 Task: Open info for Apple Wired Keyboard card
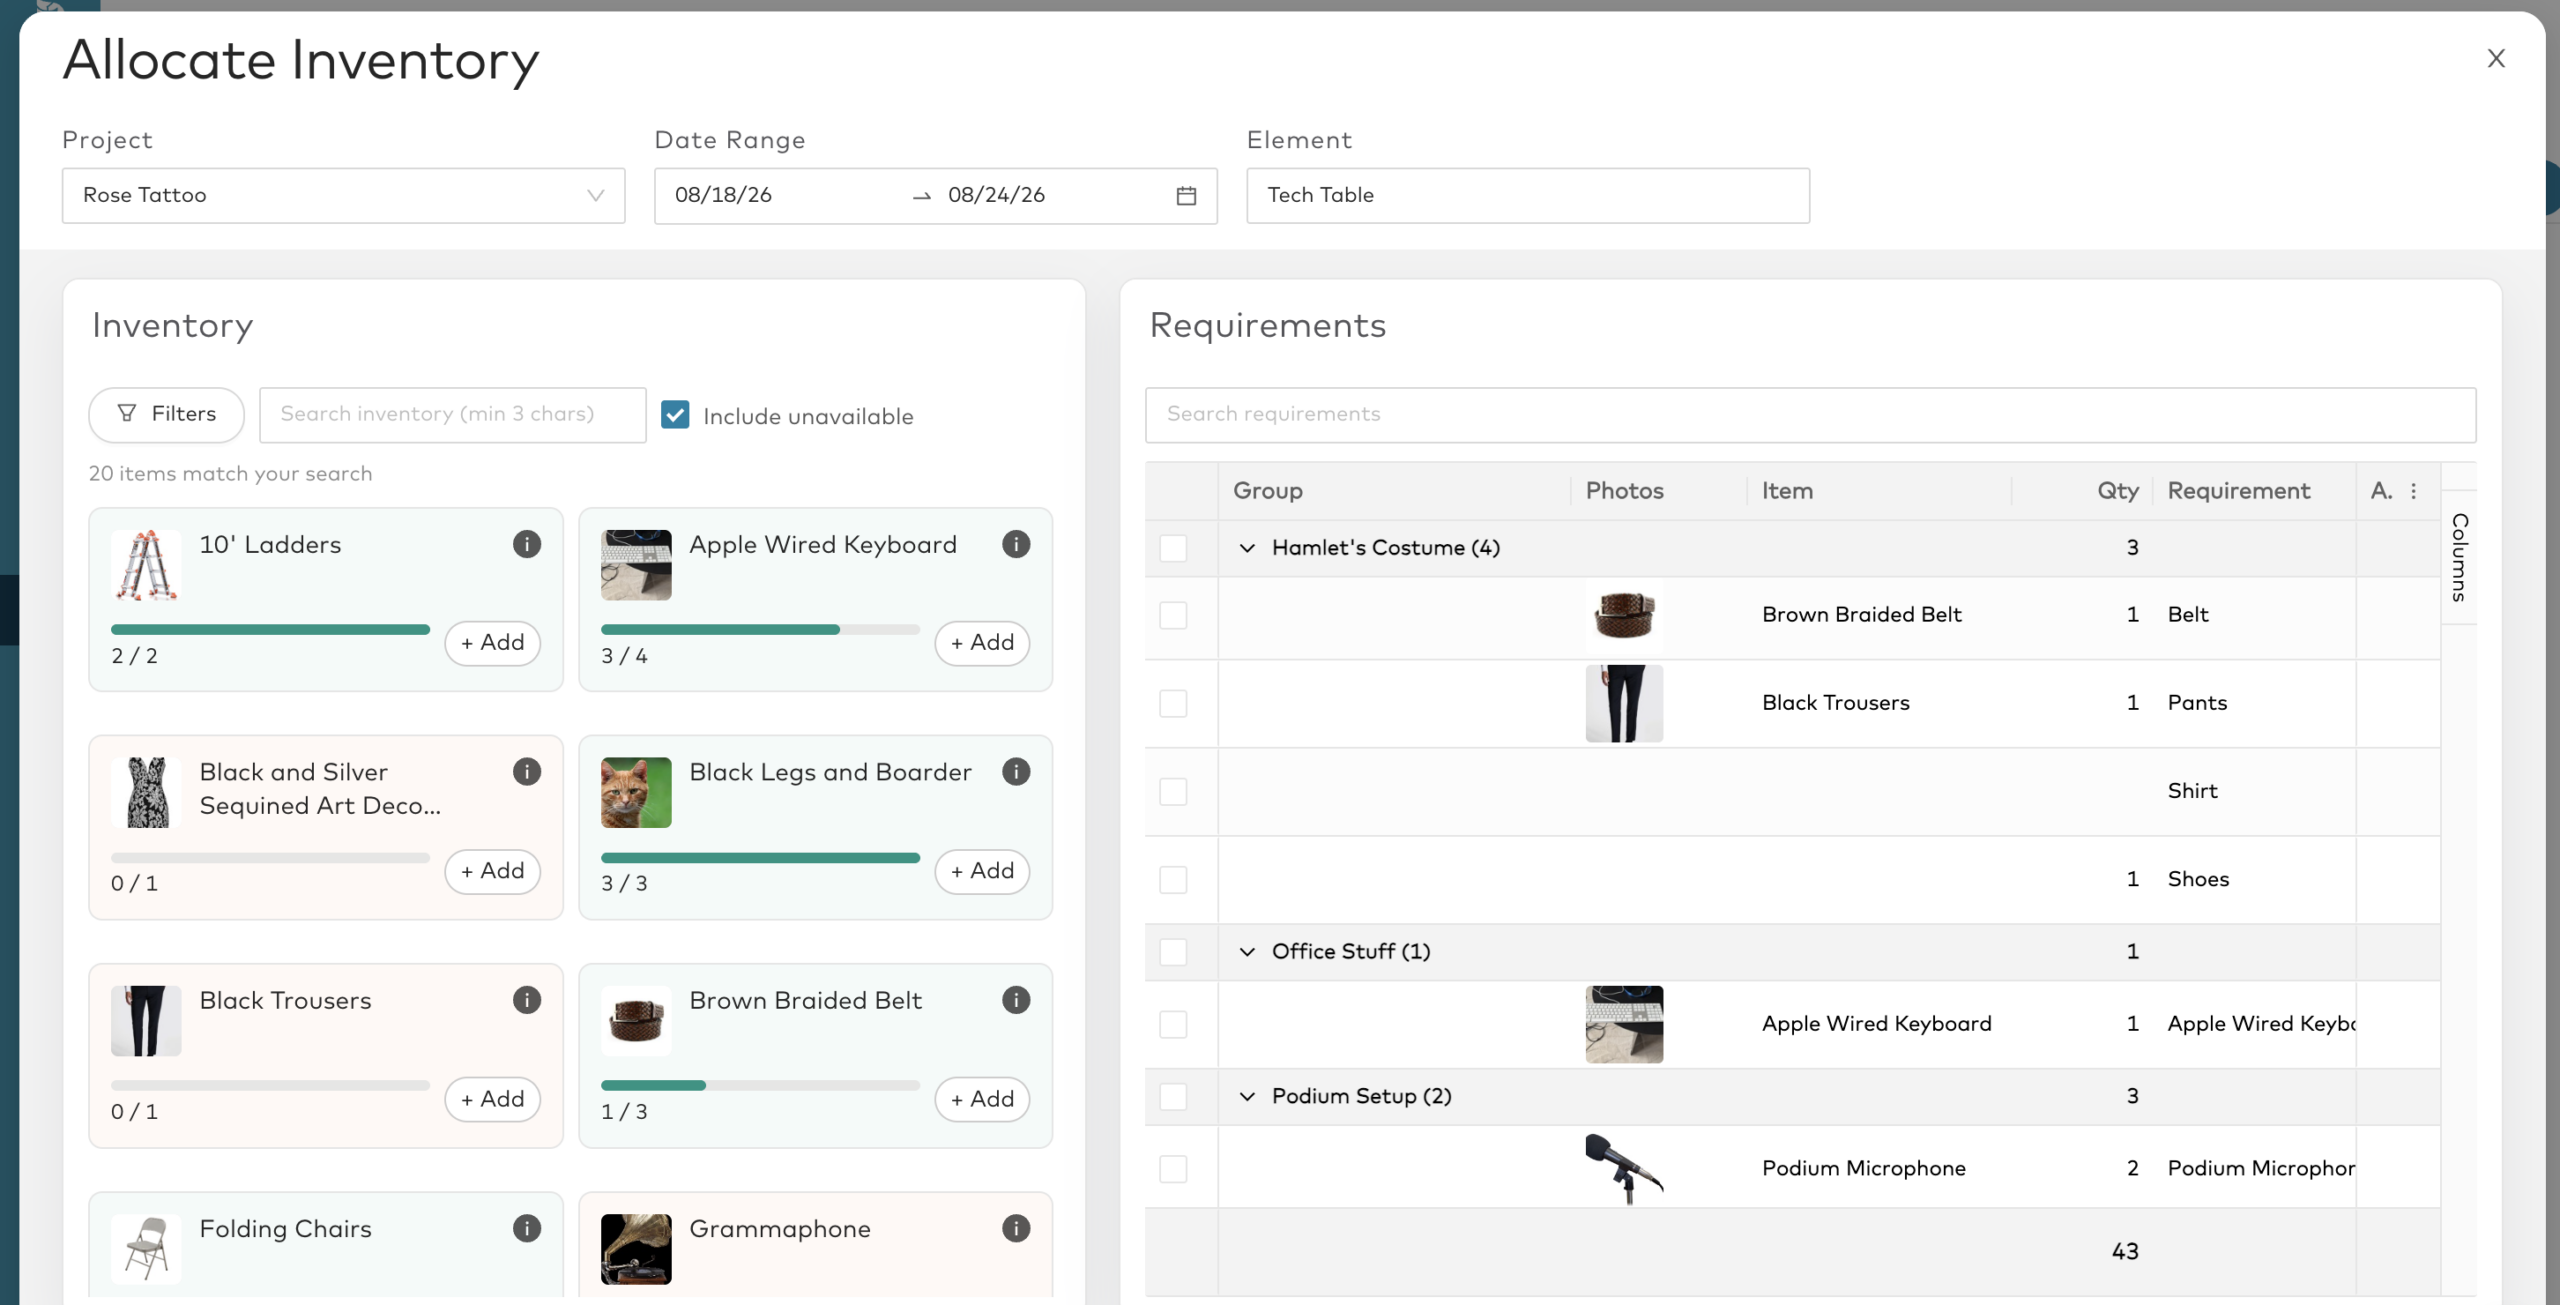click(x=1016, y=545)
